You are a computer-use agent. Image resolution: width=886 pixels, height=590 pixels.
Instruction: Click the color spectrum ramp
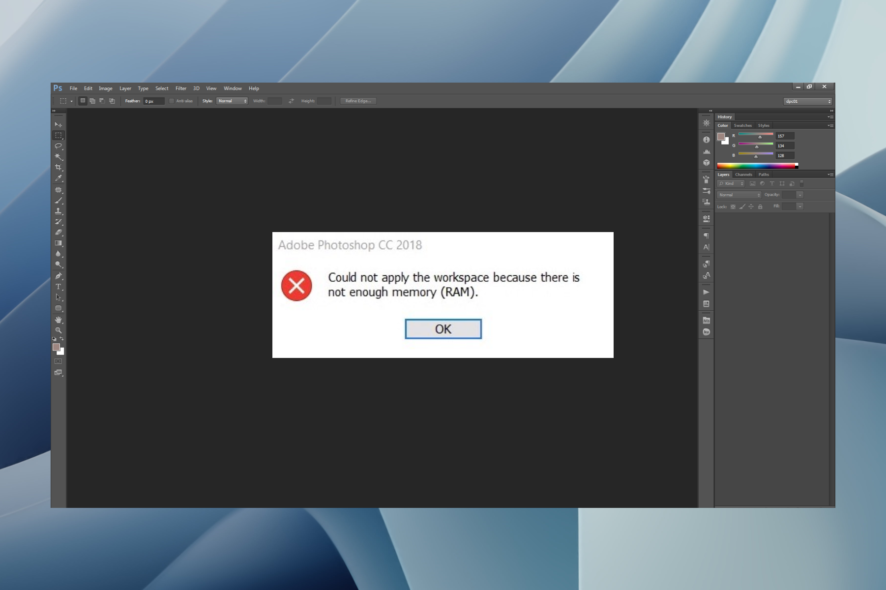point(758,166)
